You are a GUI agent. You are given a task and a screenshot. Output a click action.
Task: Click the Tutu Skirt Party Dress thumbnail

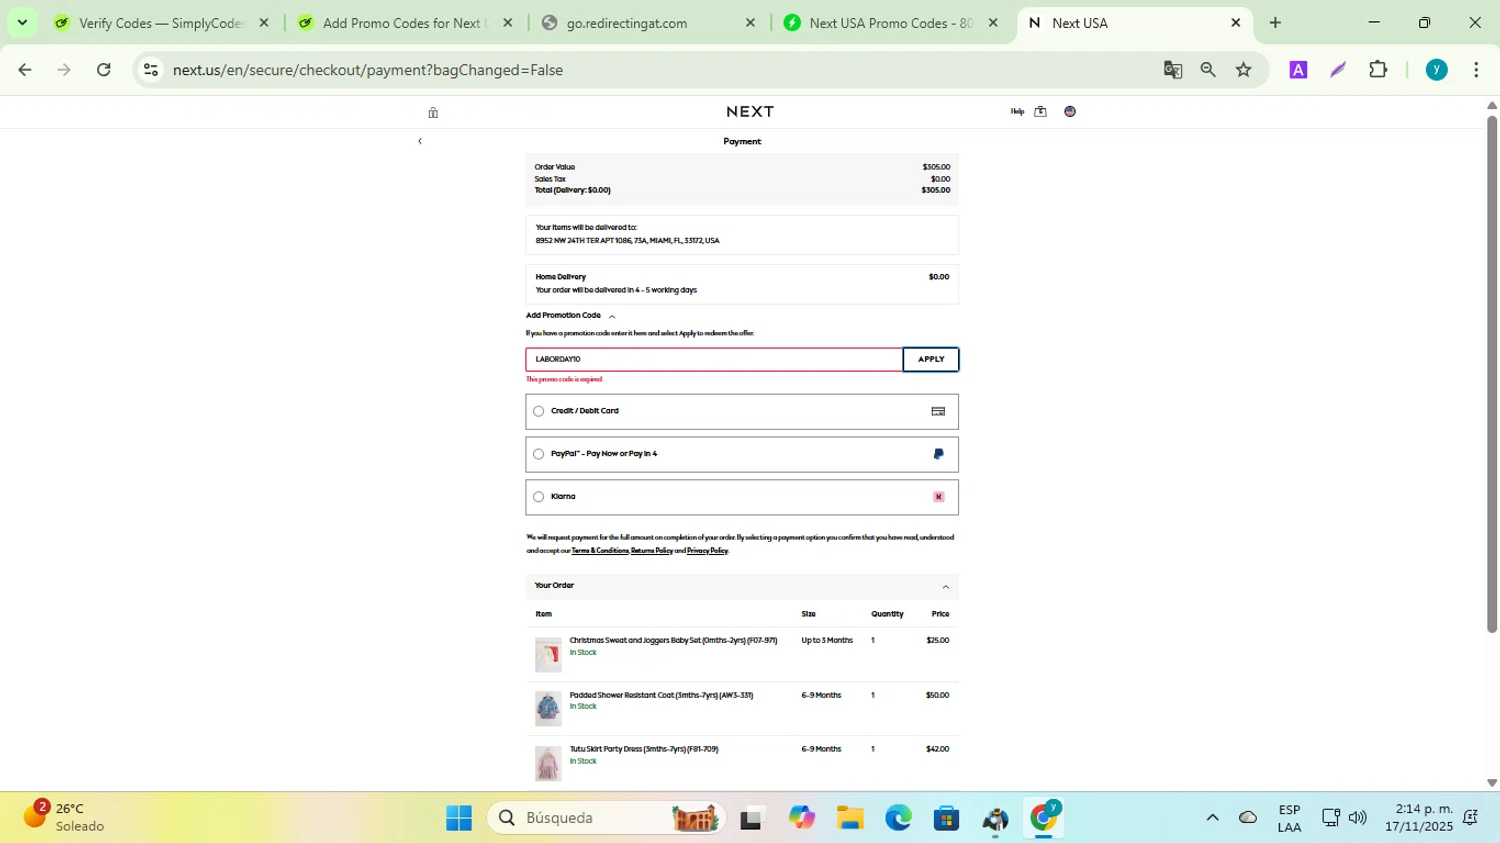tap(548, 763)
